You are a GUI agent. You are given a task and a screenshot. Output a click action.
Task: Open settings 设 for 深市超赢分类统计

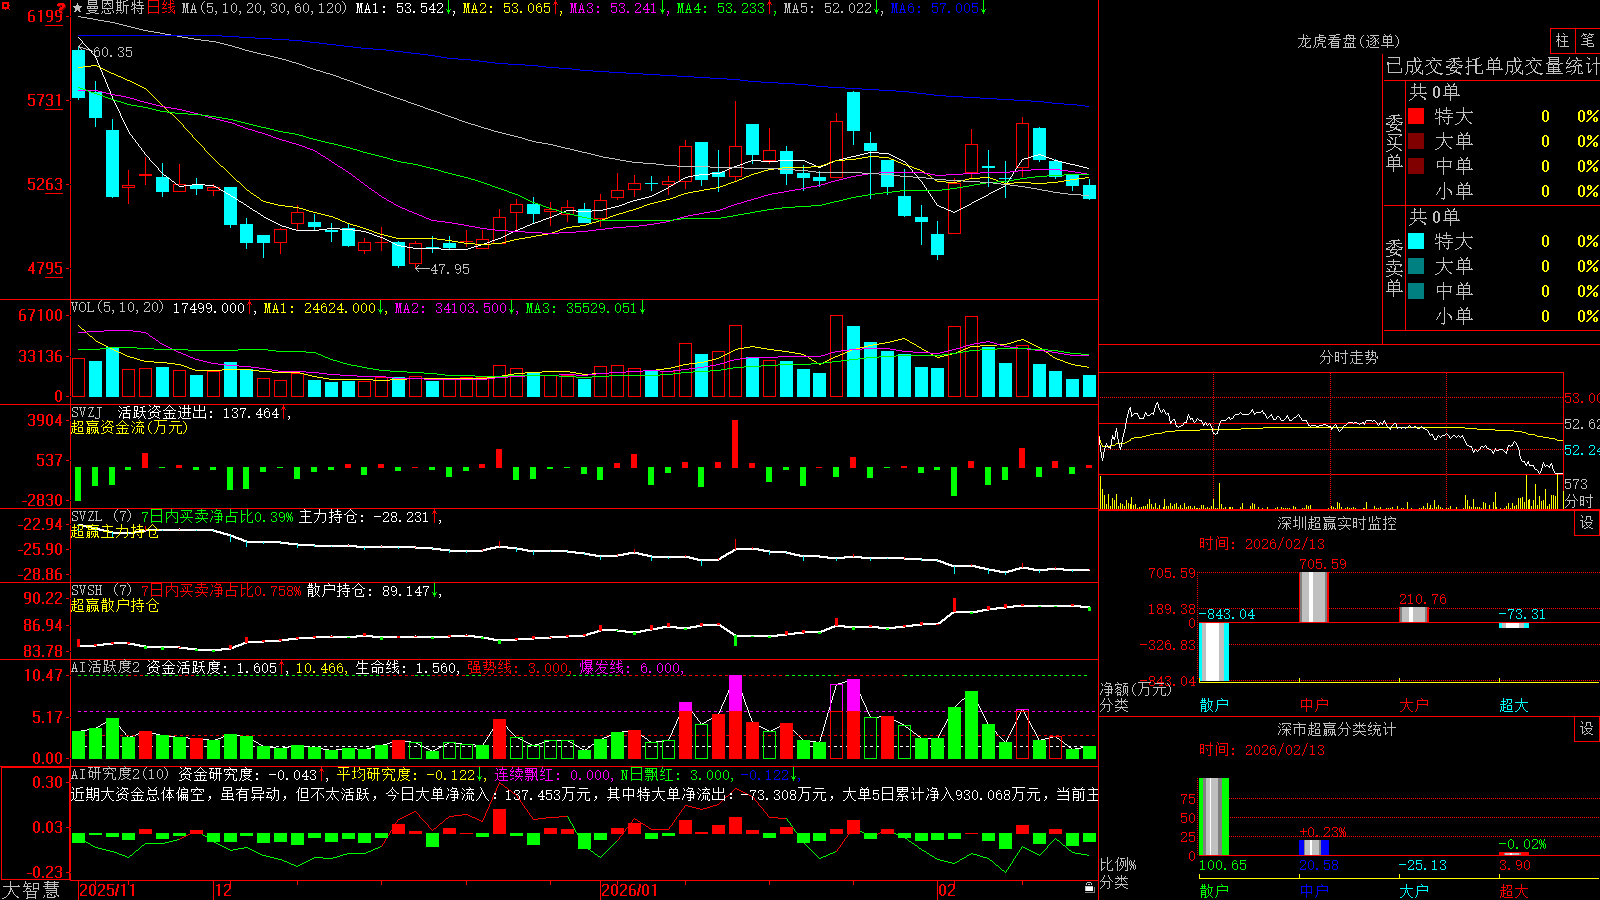[x=1587, y=729]
